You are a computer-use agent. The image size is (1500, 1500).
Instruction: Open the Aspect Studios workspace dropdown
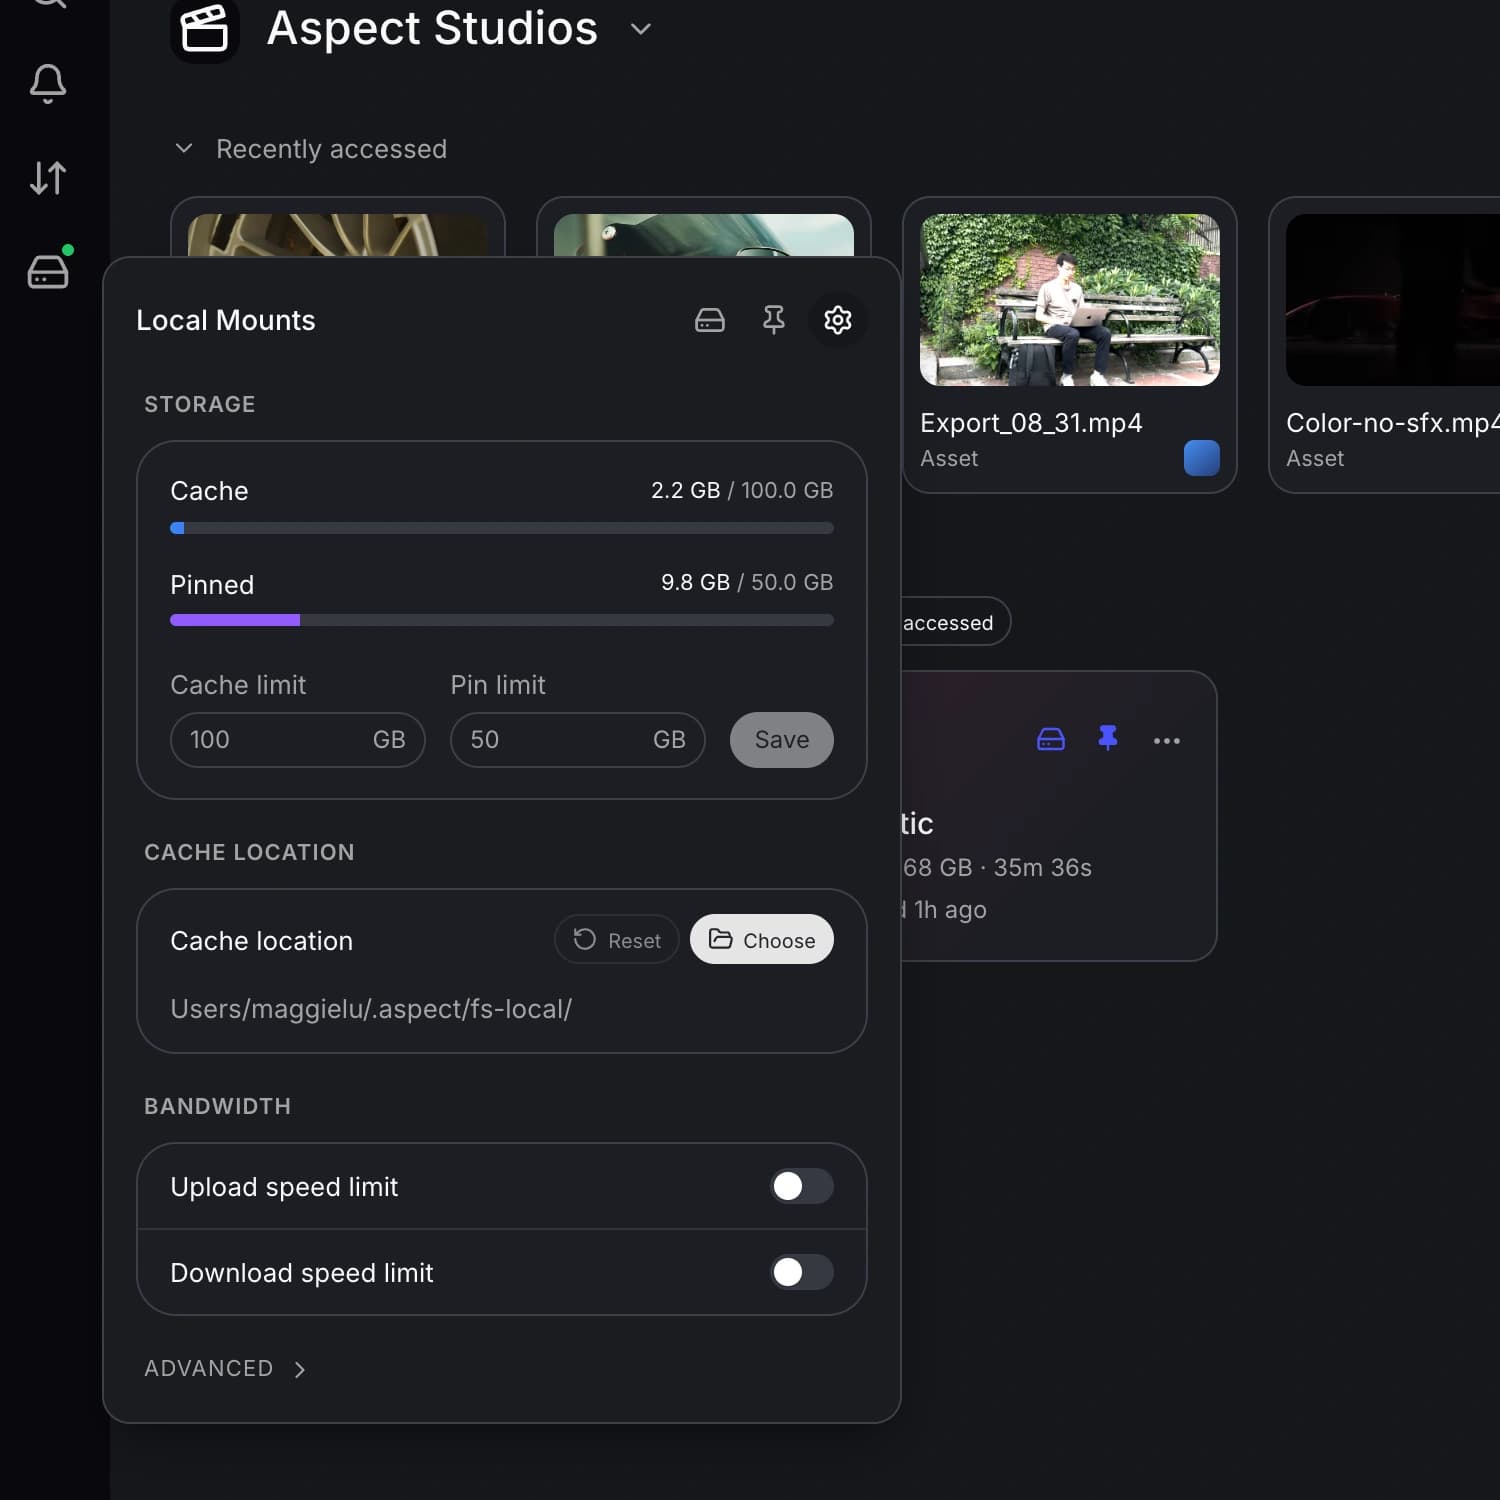pos(641,29)
